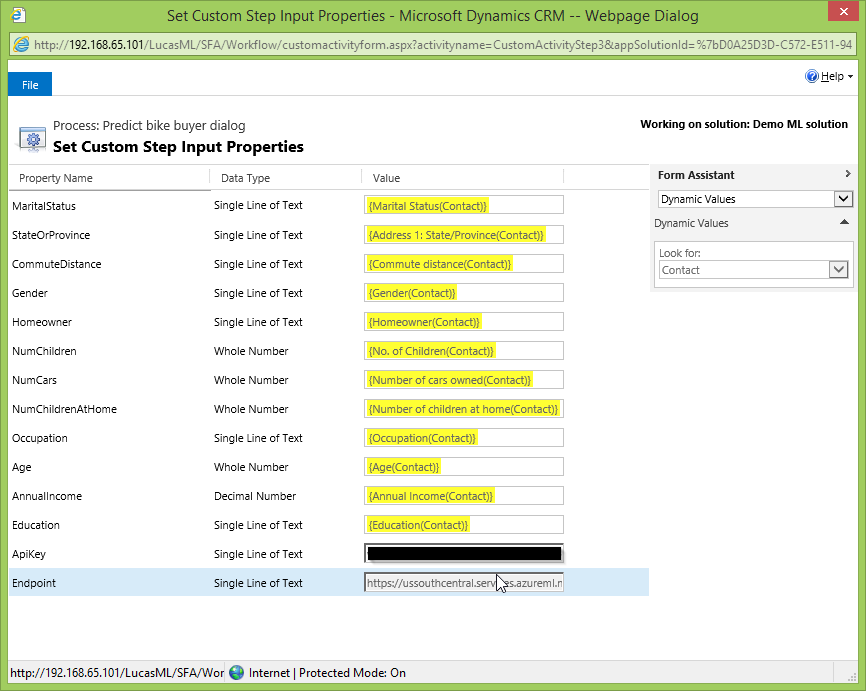Click the Help icon

pyautogui.click(x=811, y=76)
